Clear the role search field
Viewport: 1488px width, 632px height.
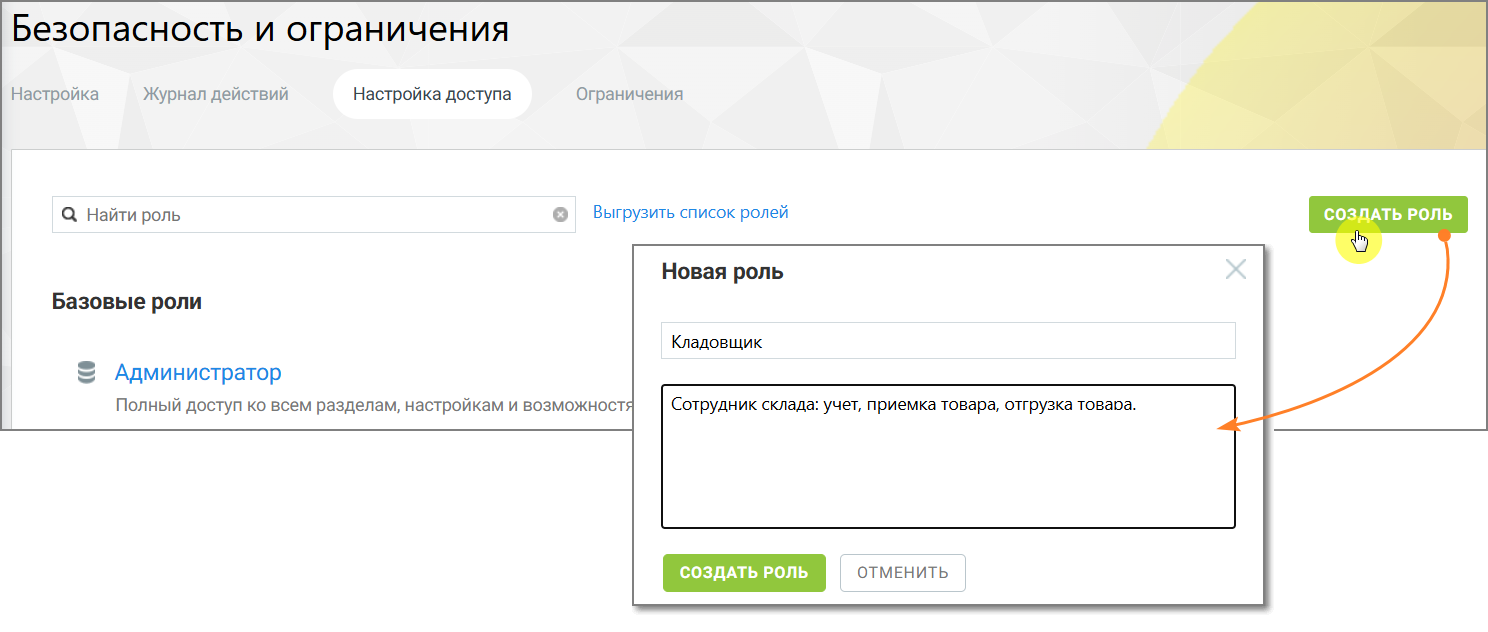click(x=560, y=214)
